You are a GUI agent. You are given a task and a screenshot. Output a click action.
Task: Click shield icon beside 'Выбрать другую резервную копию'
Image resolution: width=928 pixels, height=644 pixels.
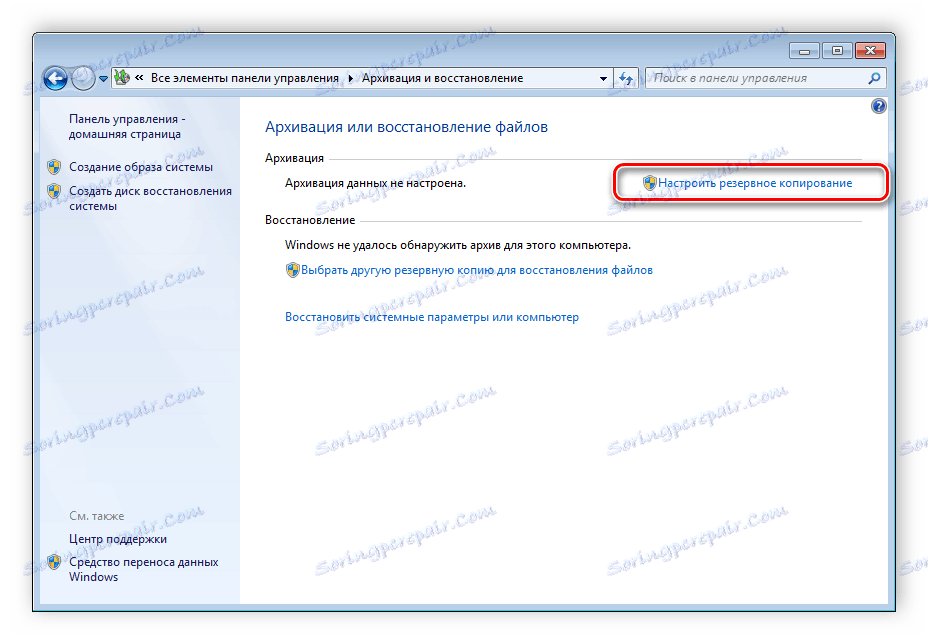tap(292, 270)
